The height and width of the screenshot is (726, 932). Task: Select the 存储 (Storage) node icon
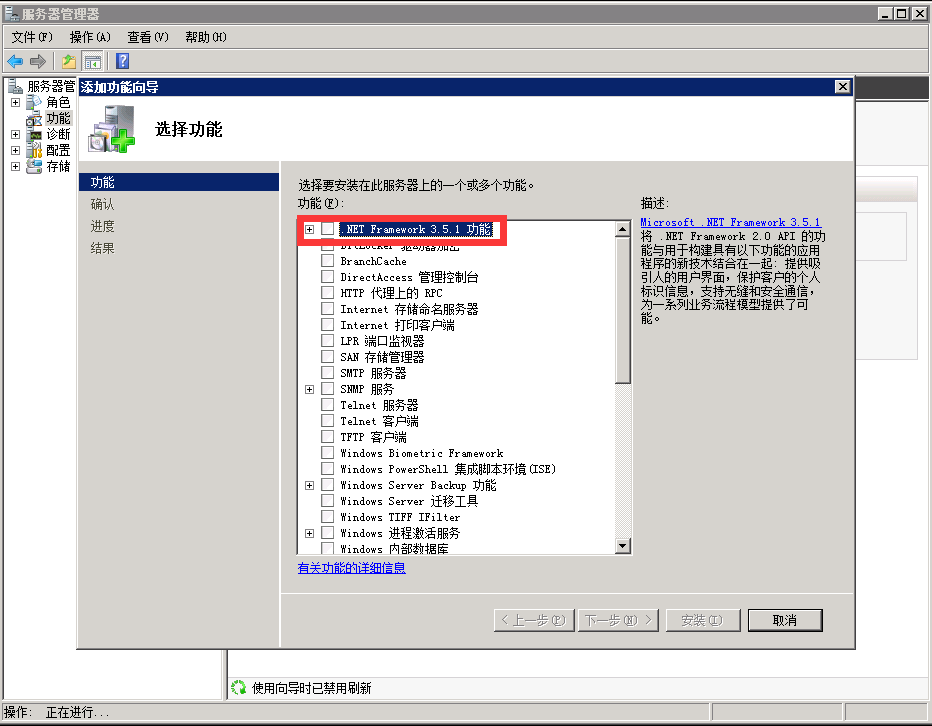point(35,166)
